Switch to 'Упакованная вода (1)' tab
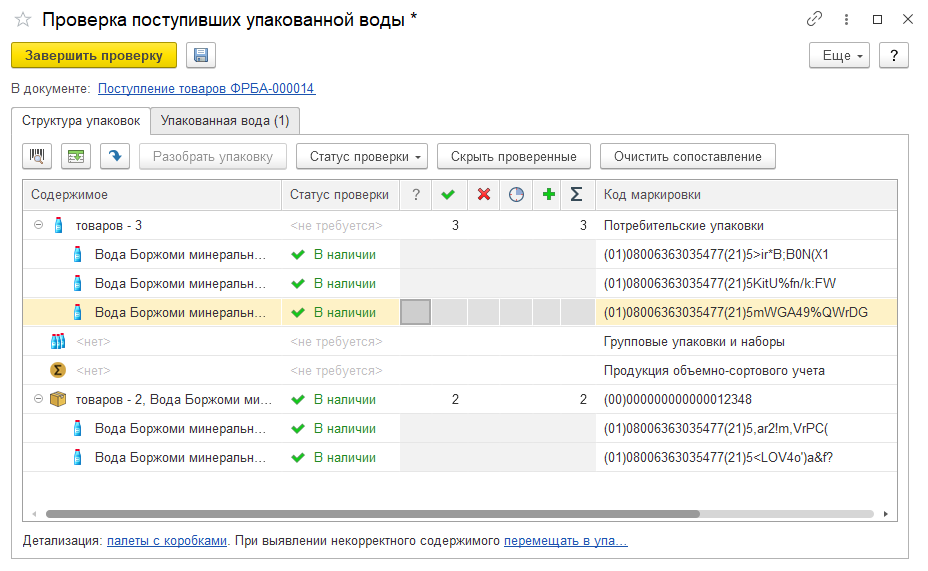The height and width of the screenshot is (571, 928). point(225,121)
